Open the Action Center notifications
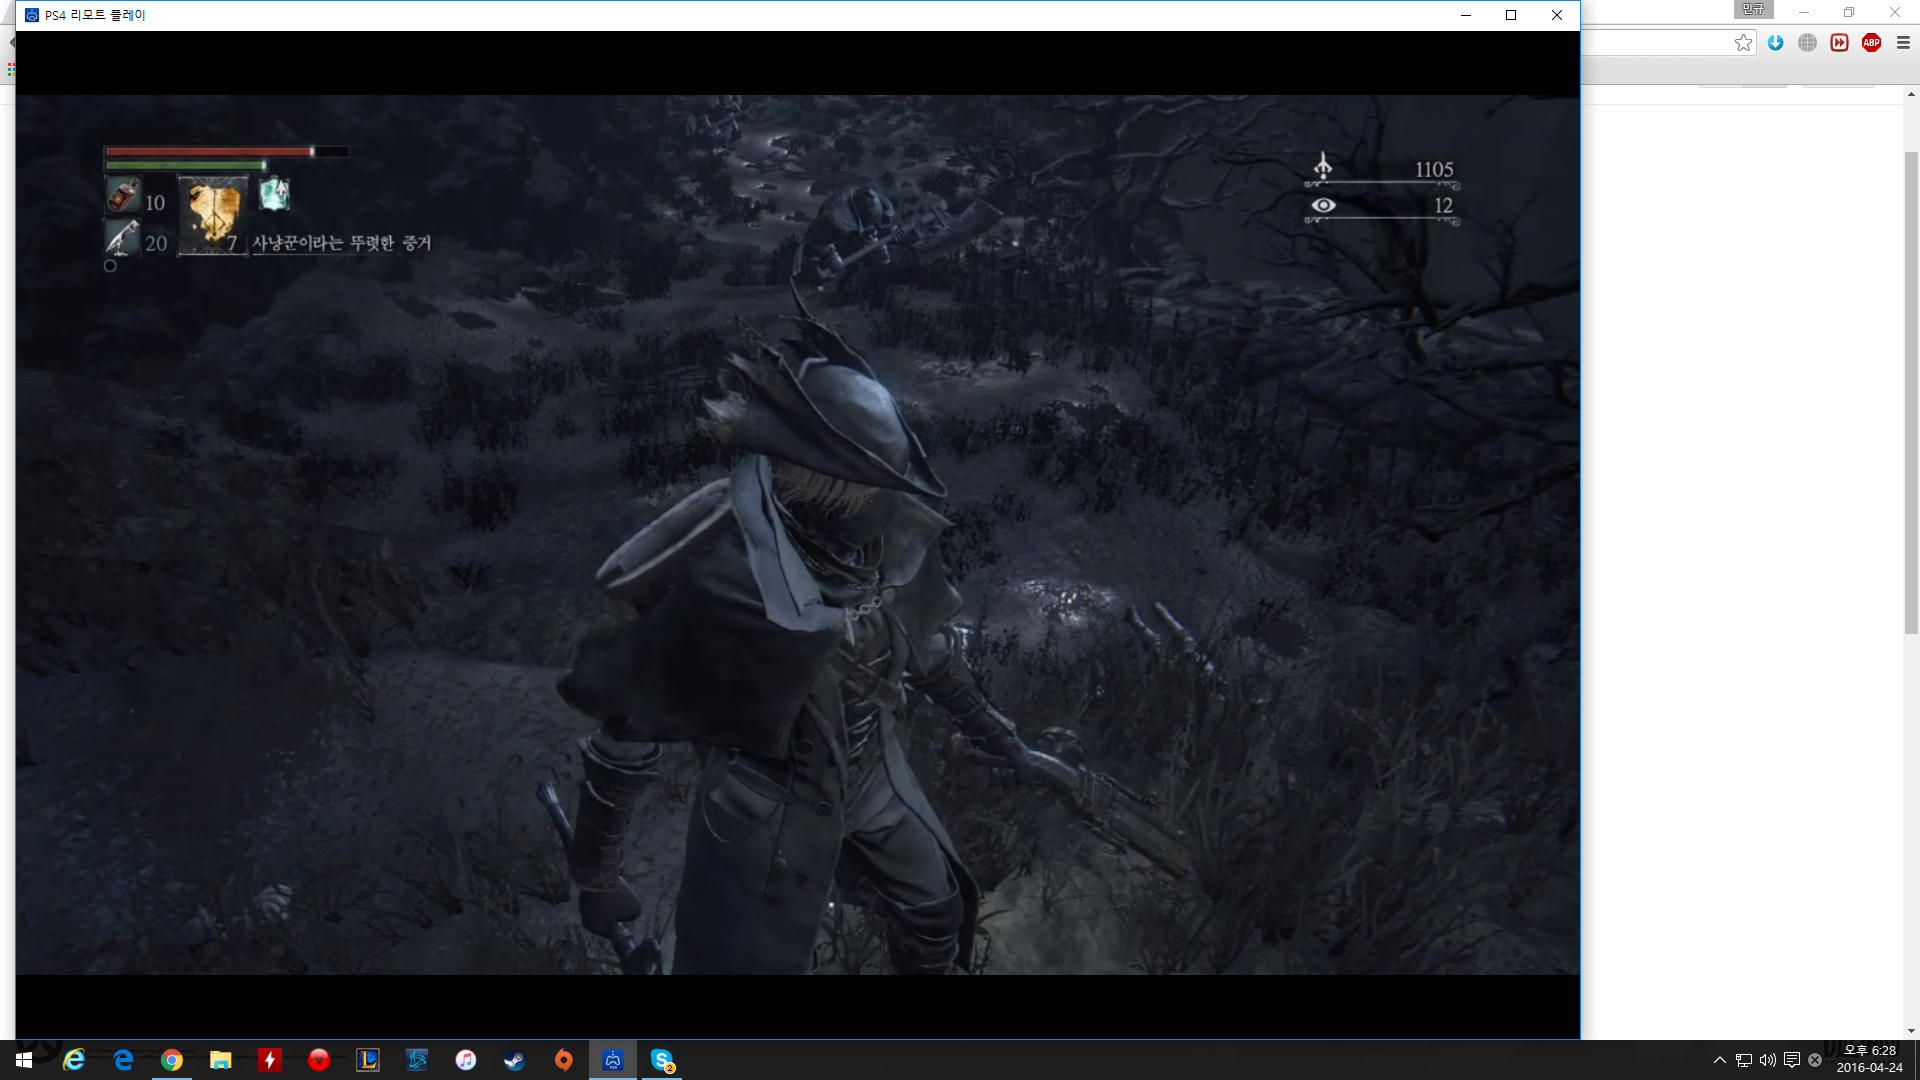The width and height of the screenshot is (1920, 1080). (x=1791, y=1060)
